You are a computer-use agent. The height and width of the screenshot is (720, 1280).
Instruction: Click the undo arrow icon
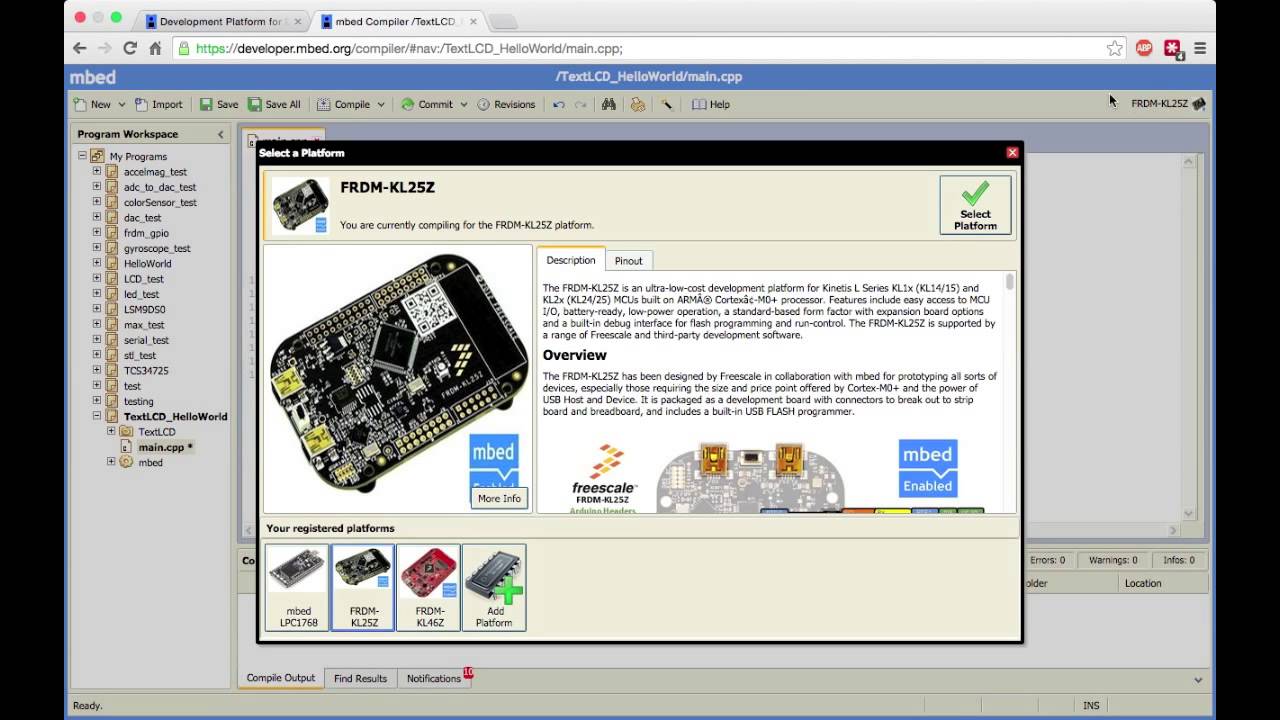(559, 104)
